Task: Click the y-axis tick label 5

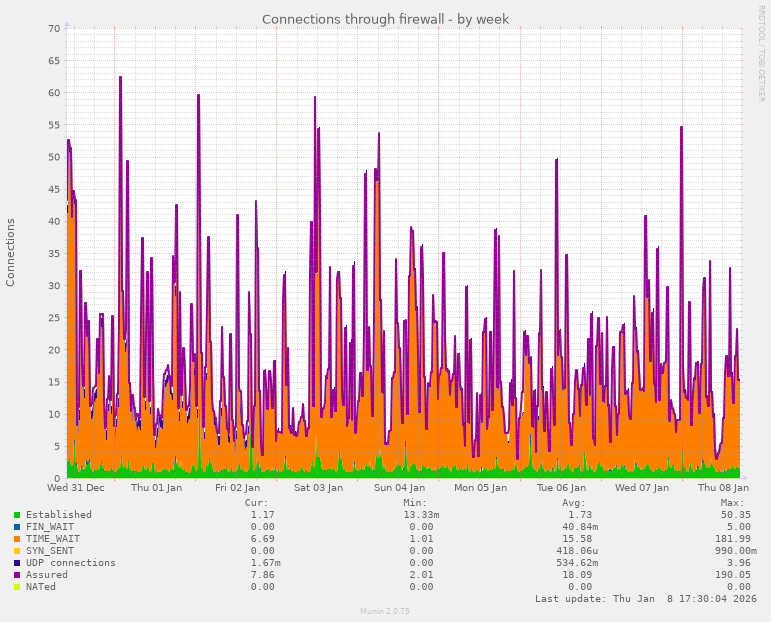Action: point(58,446)
